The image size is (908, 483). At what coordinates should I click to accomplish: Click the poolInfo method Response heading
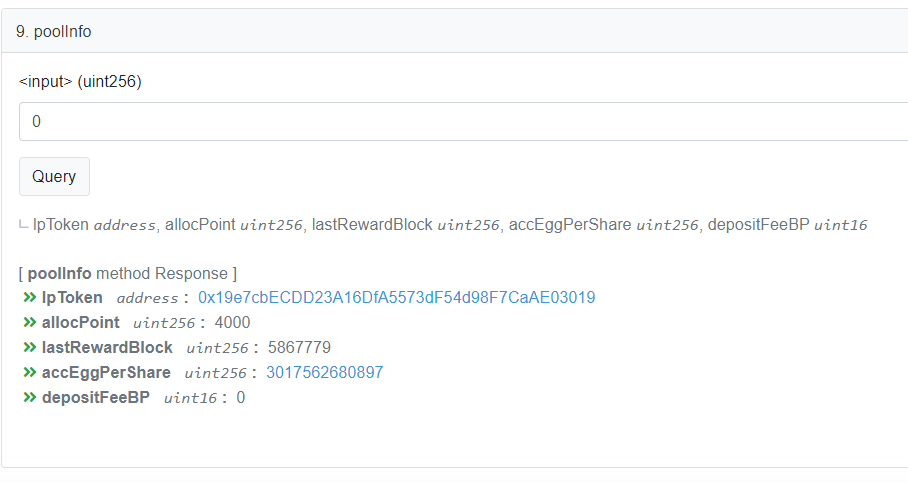tap(128, 273)
